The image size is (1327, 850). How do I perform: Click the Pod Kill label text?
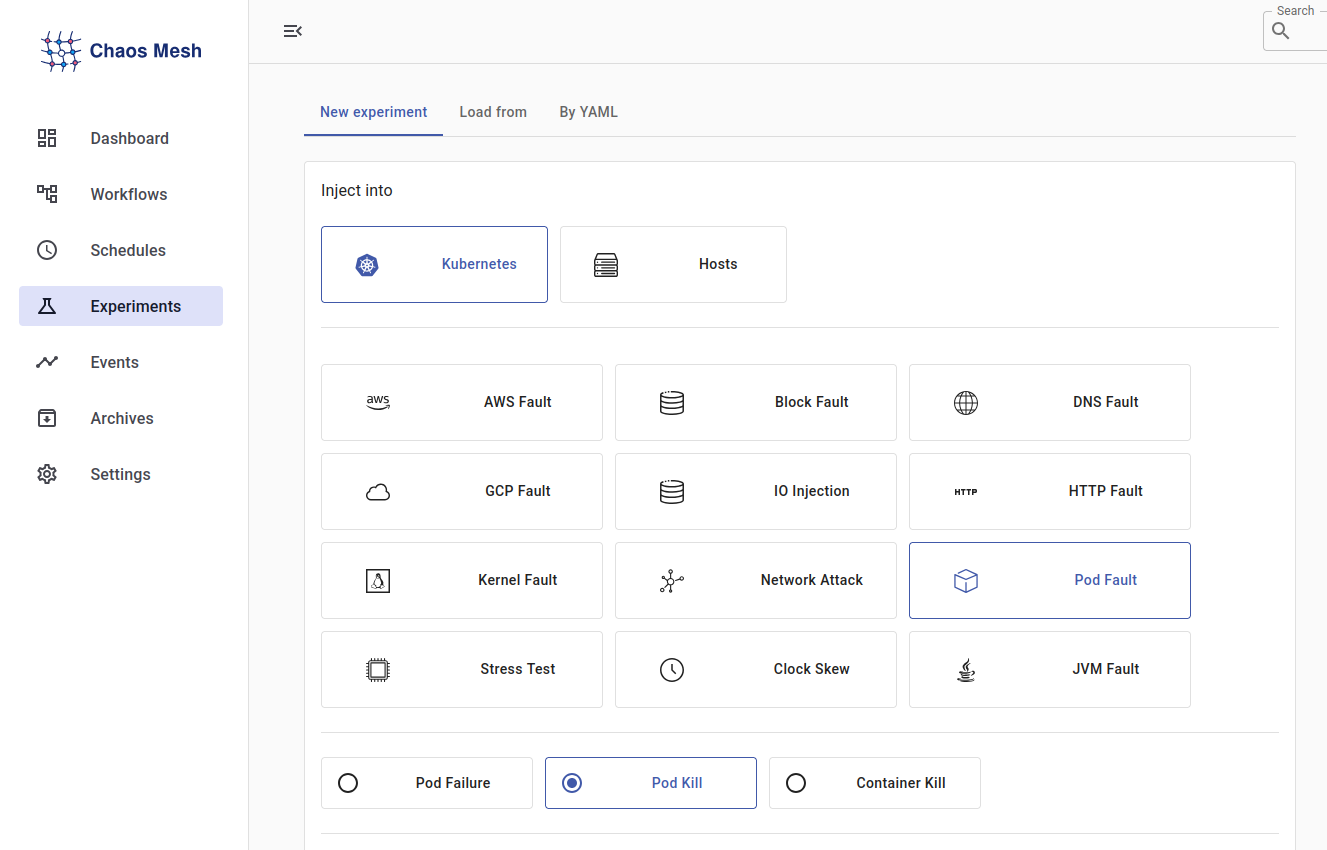677,783
